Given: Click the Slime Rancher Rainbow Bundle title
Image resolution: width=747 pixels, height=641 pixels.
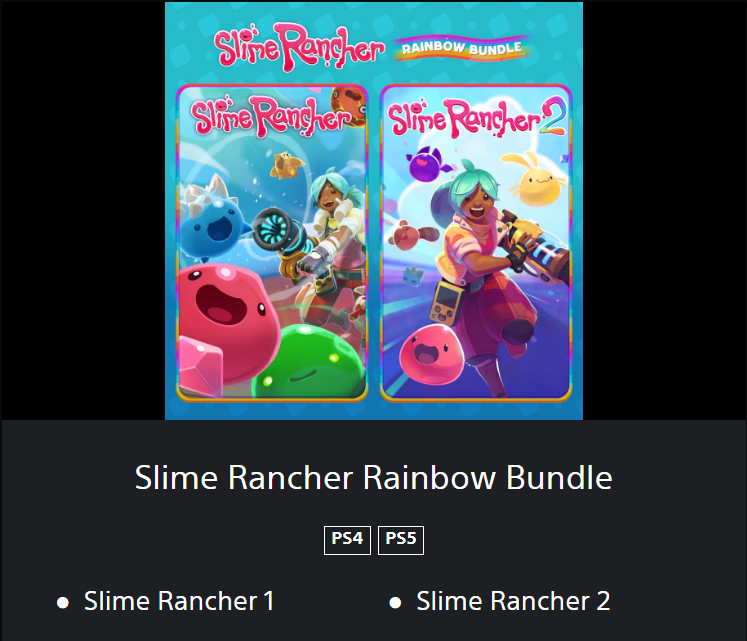Looking at the screenshot, I should click(374, 478).
